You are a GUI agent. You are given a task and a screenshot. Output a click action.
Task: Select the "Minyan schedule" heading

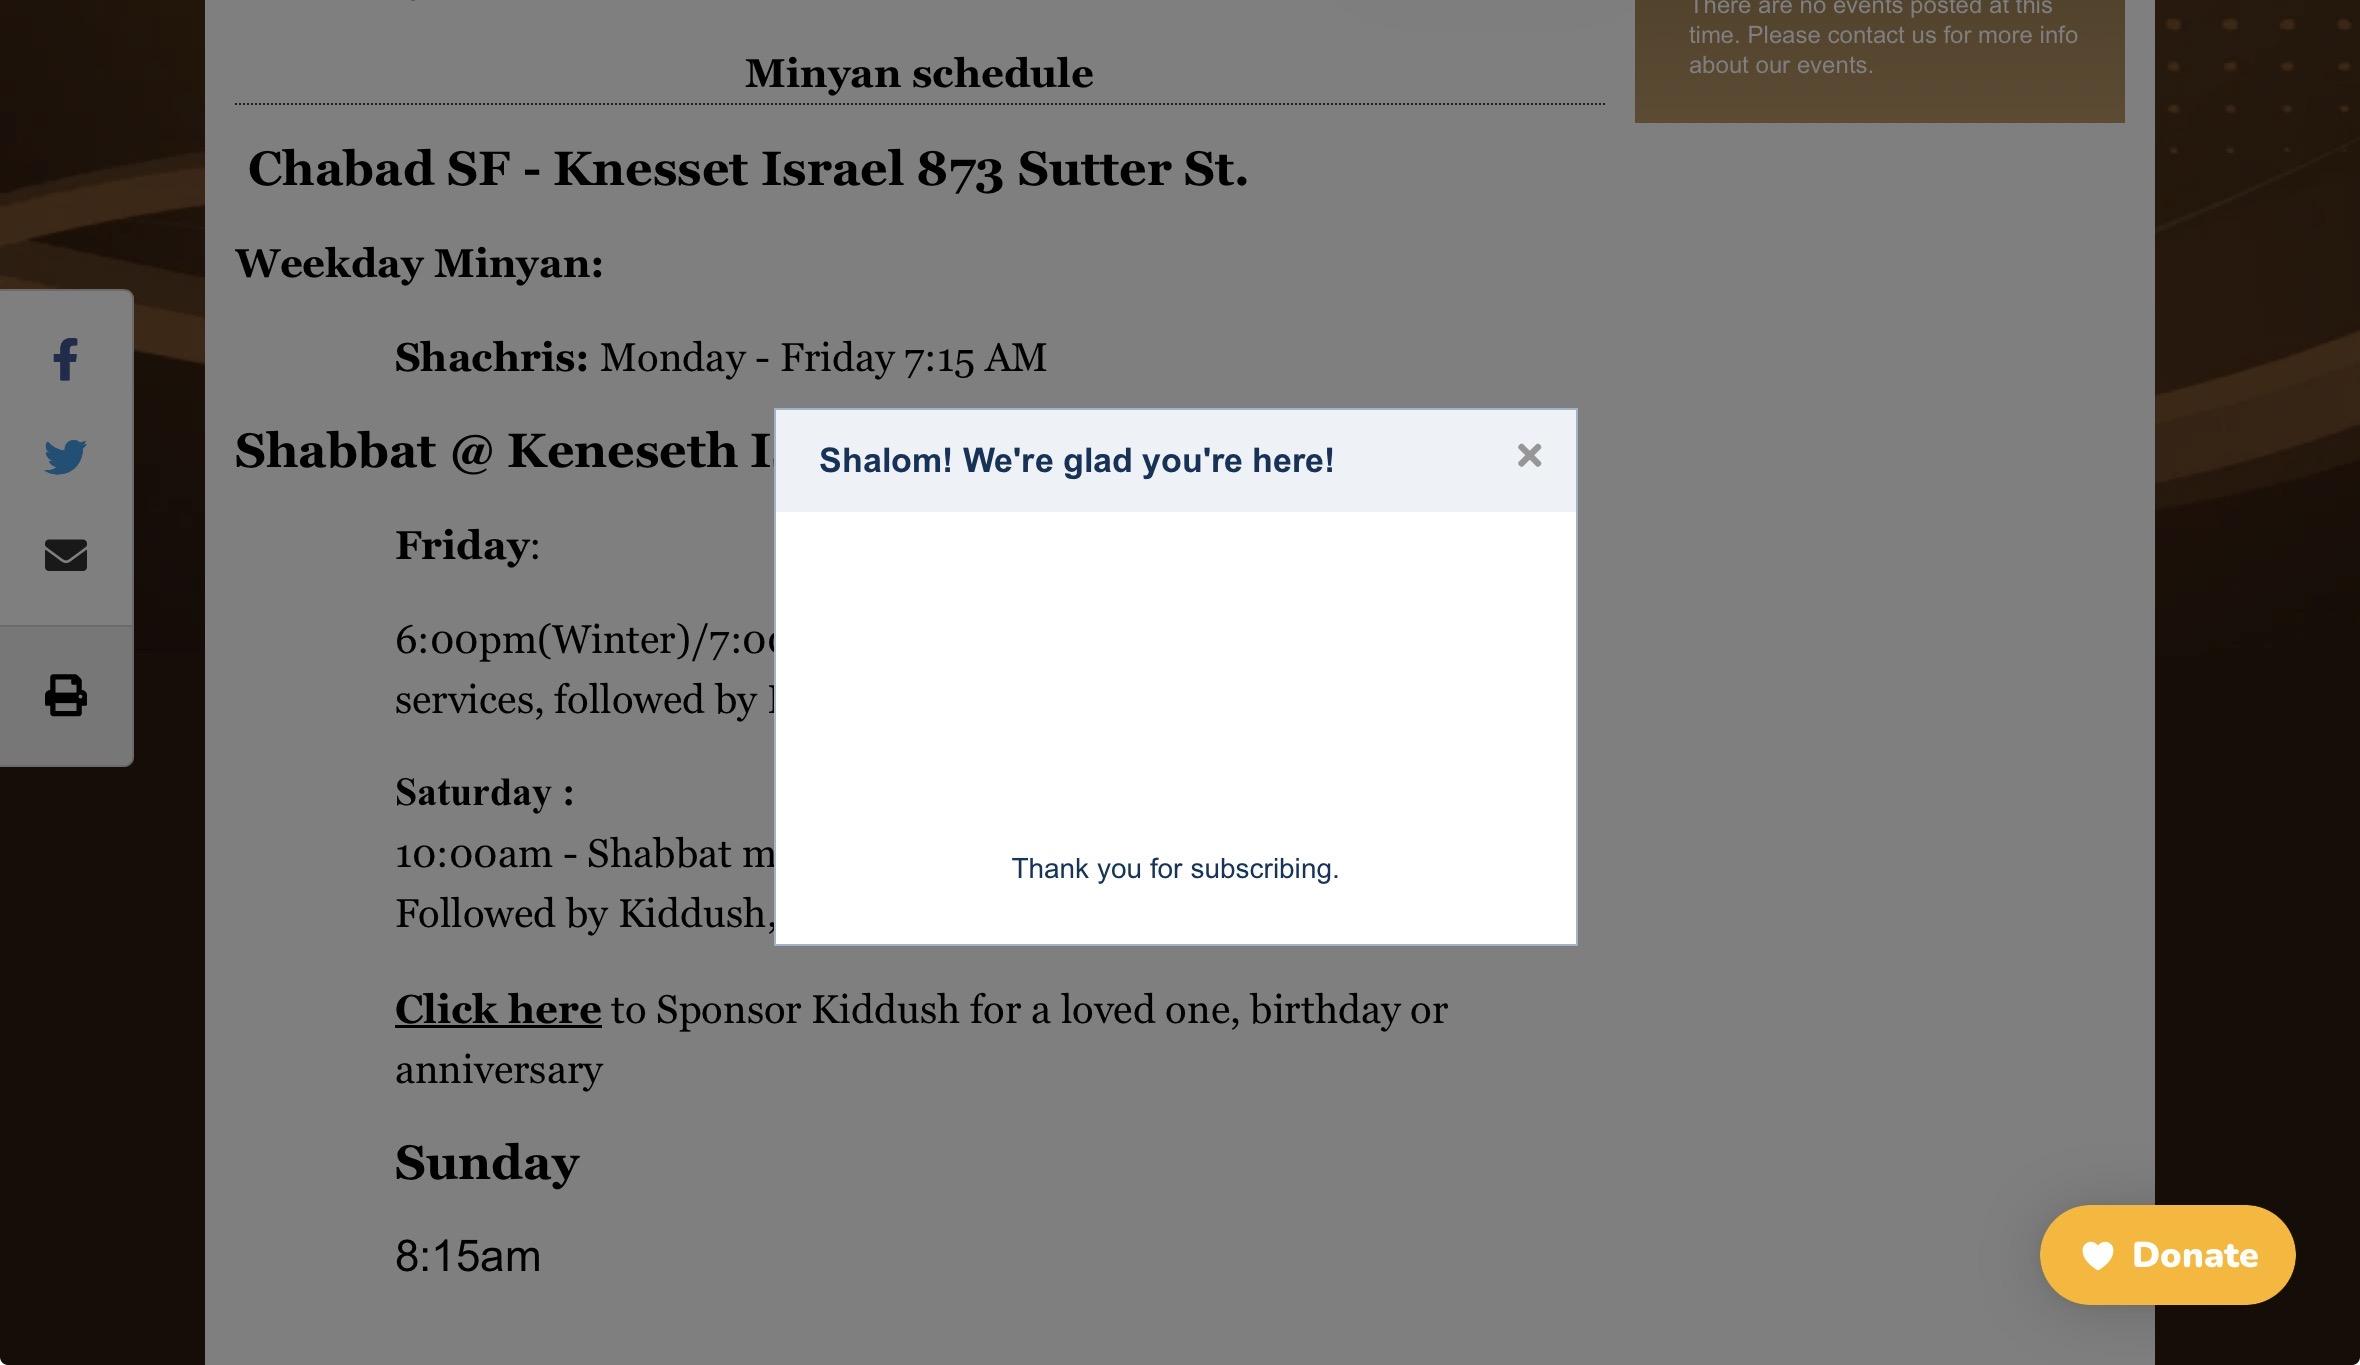point(919,73)
